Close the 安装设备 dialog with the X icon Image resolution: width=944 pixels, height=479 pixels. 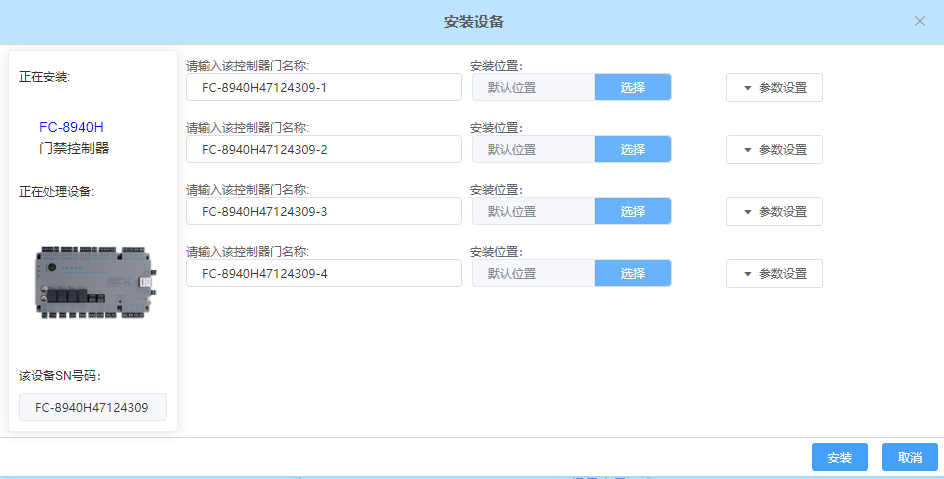(x=920, y=21)
